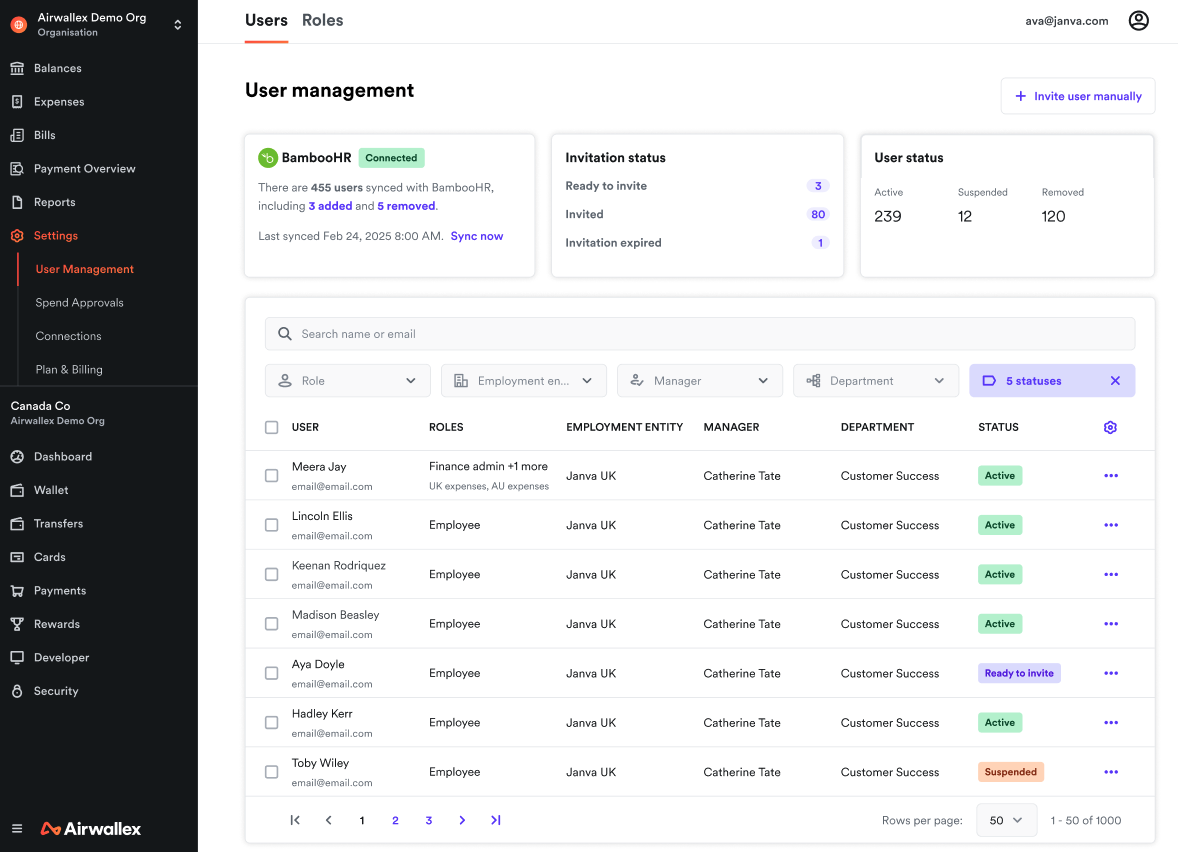Check the box next to Lincoln Ellis
The height and width of the screenshot is (852, 1178).
coord(272,525)
